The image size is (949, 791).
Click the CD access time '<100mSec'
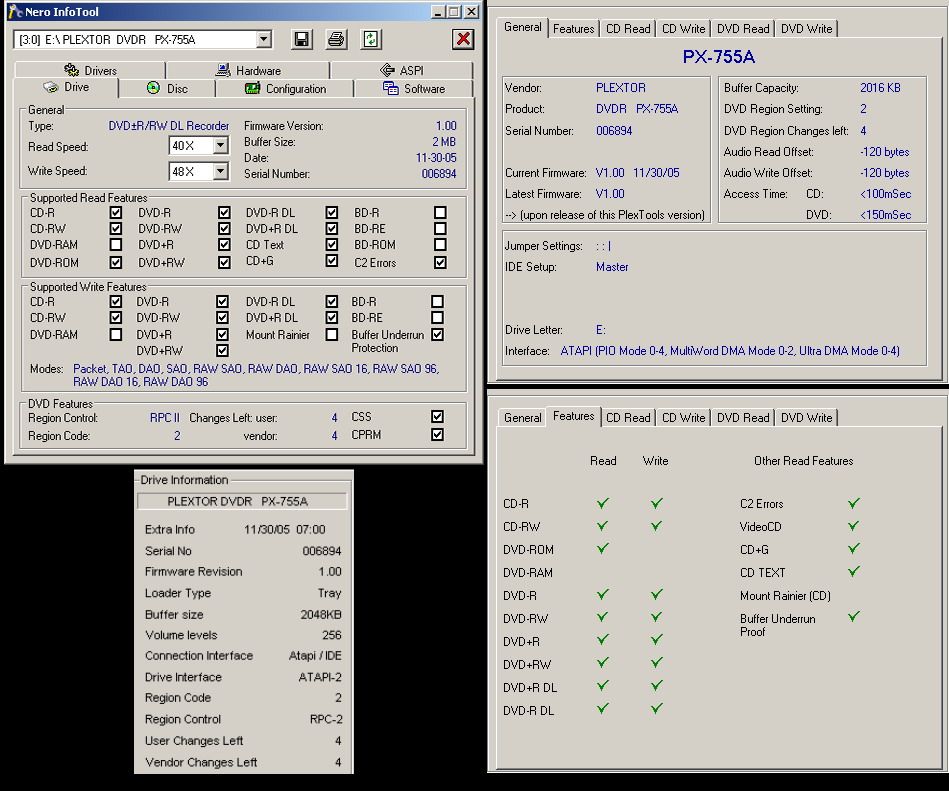(x=885, y=194)
